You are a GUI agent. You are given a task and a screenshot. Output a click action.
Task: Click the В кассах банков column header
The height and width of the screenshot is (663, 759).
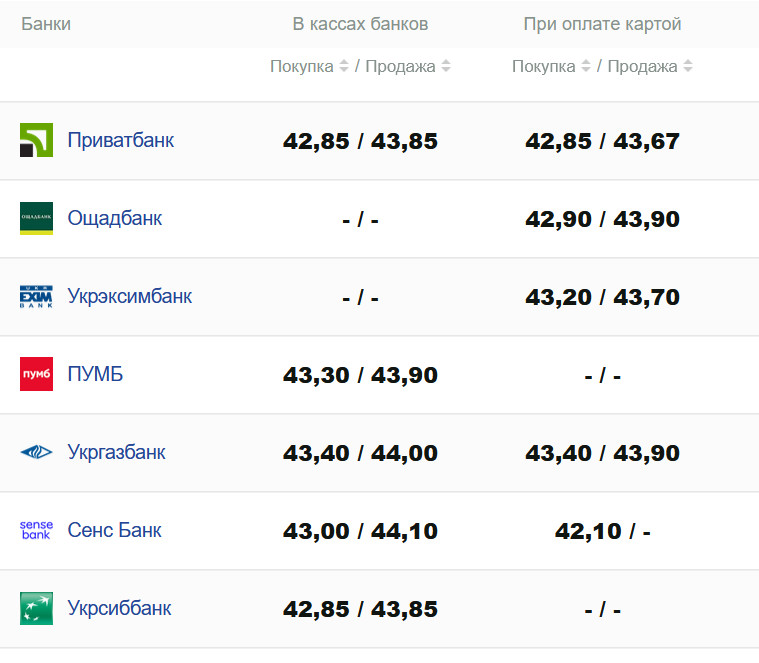360,24
